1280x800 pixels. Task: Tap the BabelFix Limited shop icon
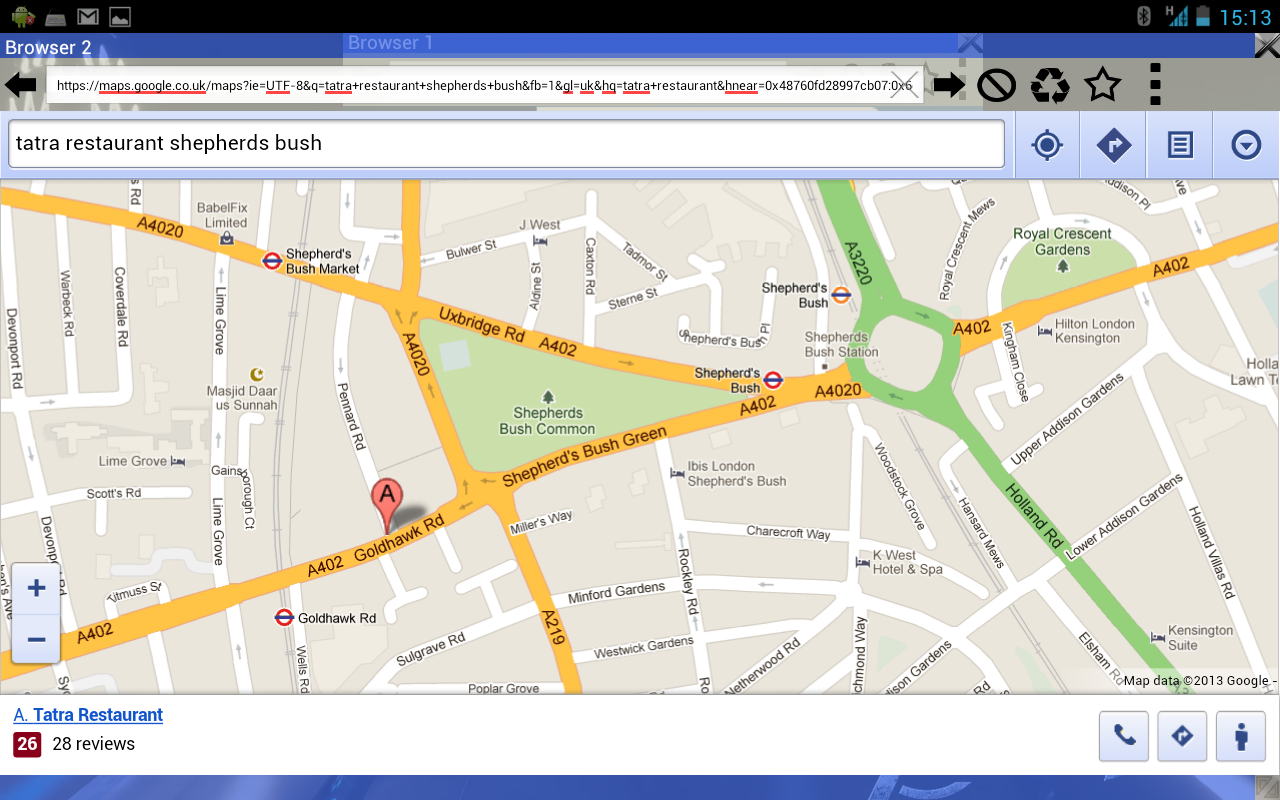[227, 238]
